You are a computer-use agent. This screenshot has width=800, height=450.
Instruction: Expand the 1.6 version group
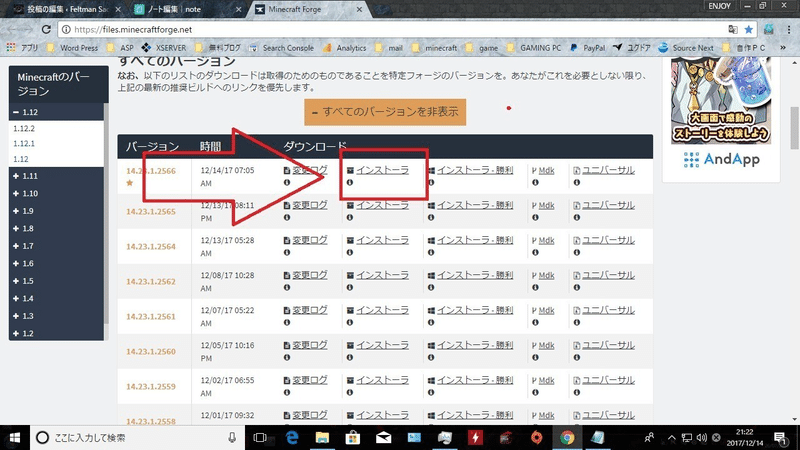pyautogui.click(x=56, y=263)
